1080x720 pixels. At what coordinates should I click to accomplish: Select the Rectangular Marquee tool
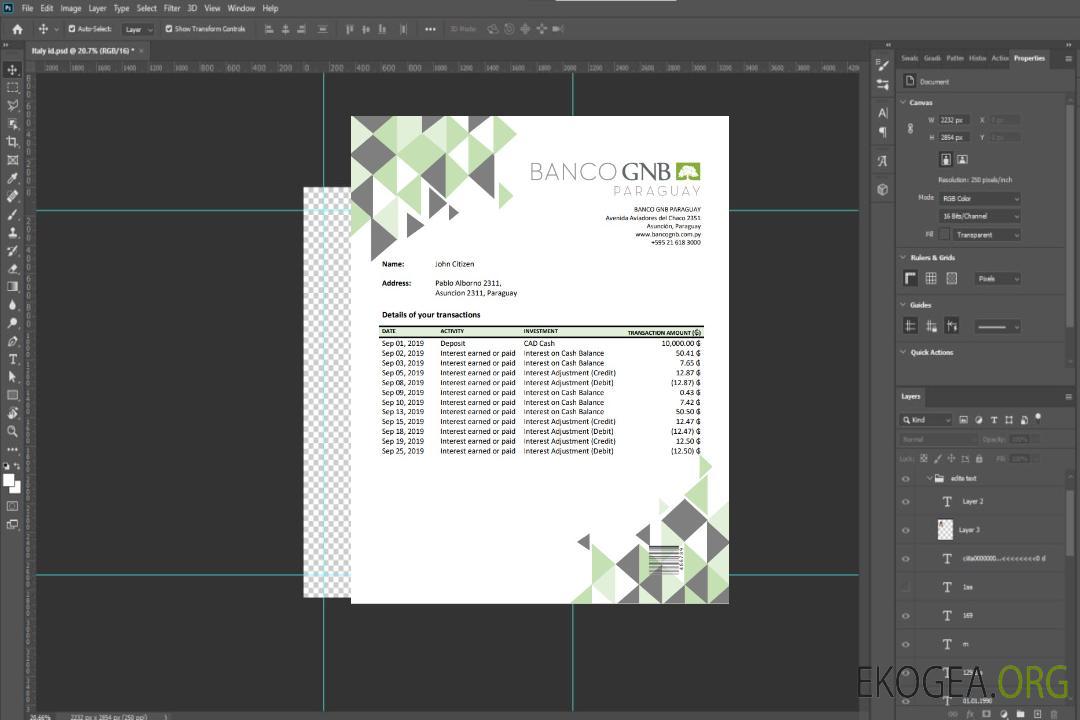pos(12,88)
